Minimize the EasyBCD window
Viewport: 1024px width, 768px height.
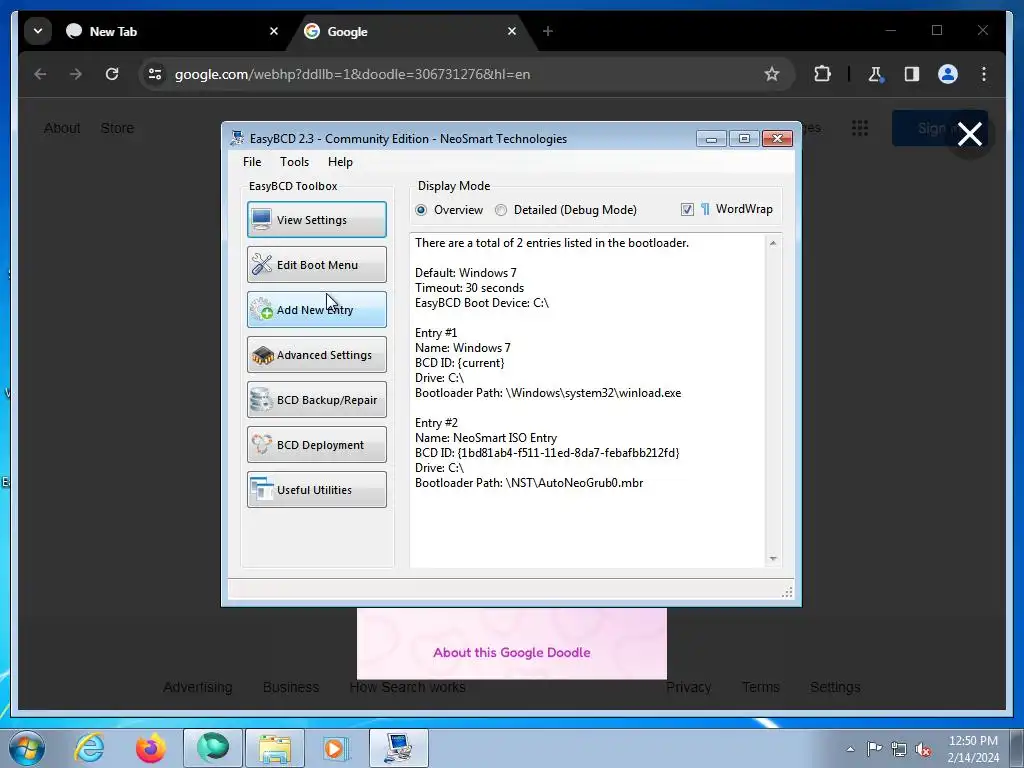pos(711,138)
